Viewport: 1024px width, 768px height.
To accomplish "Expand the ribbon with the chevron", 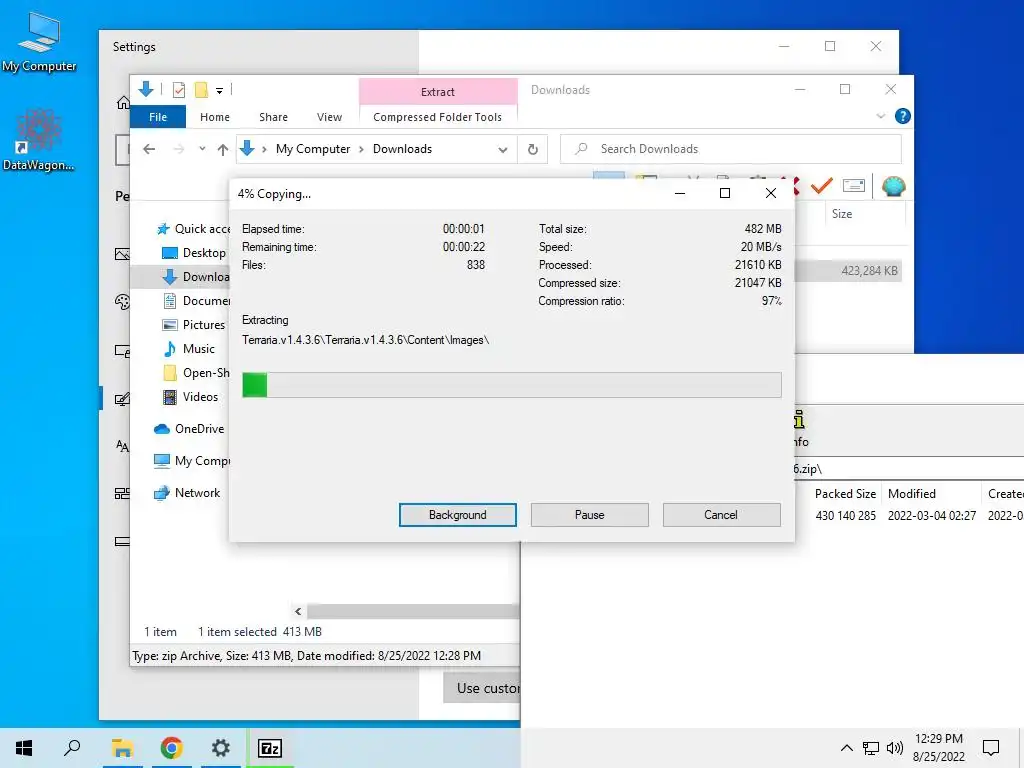I will click(880, 116).
